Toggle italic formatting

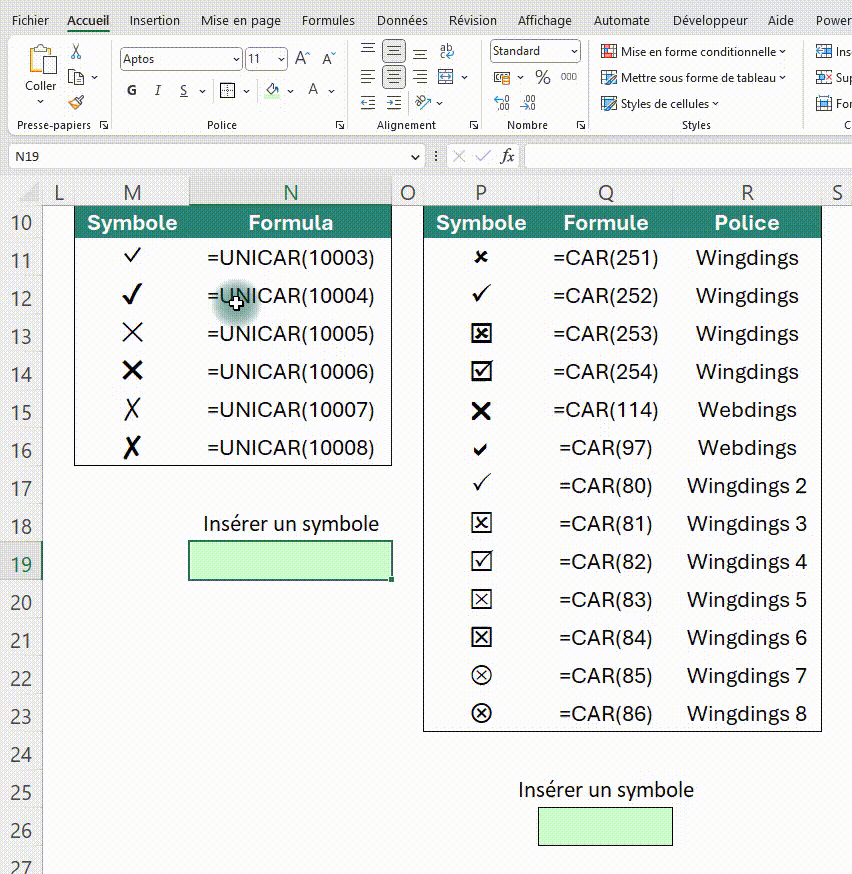click(x=158, y=90)
